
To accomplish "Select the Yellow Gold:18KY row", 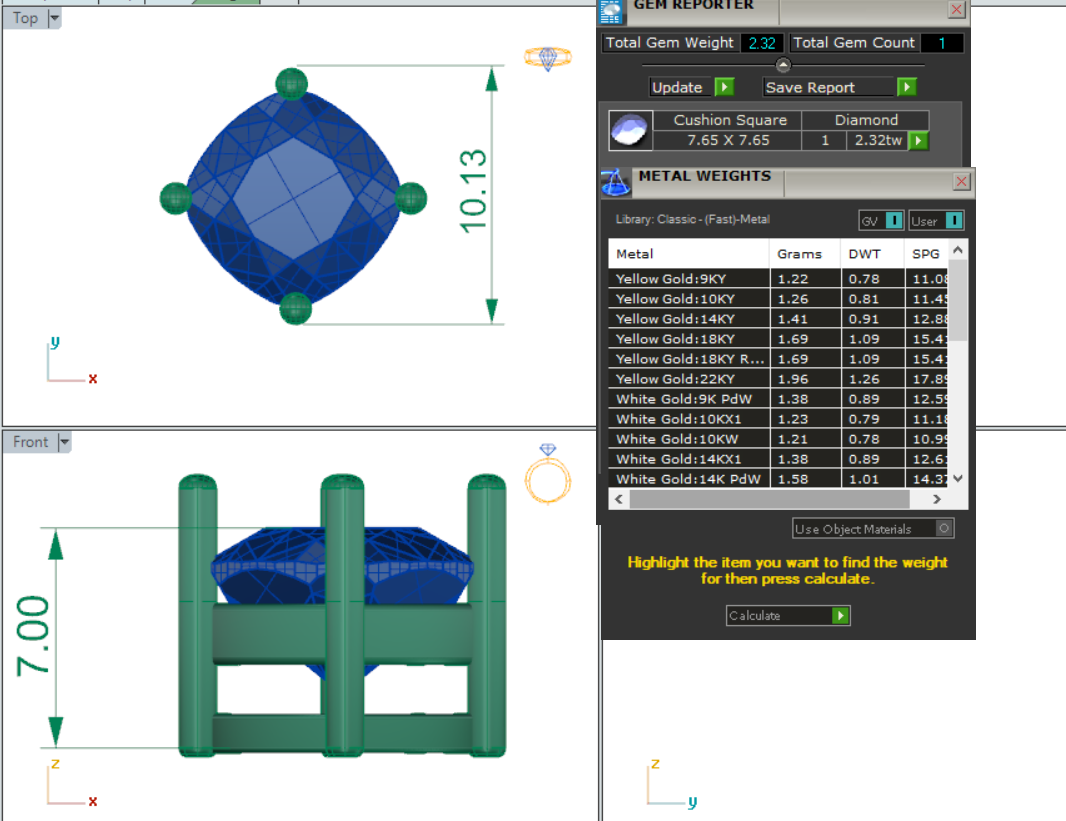I will click(x=688, y=339).
